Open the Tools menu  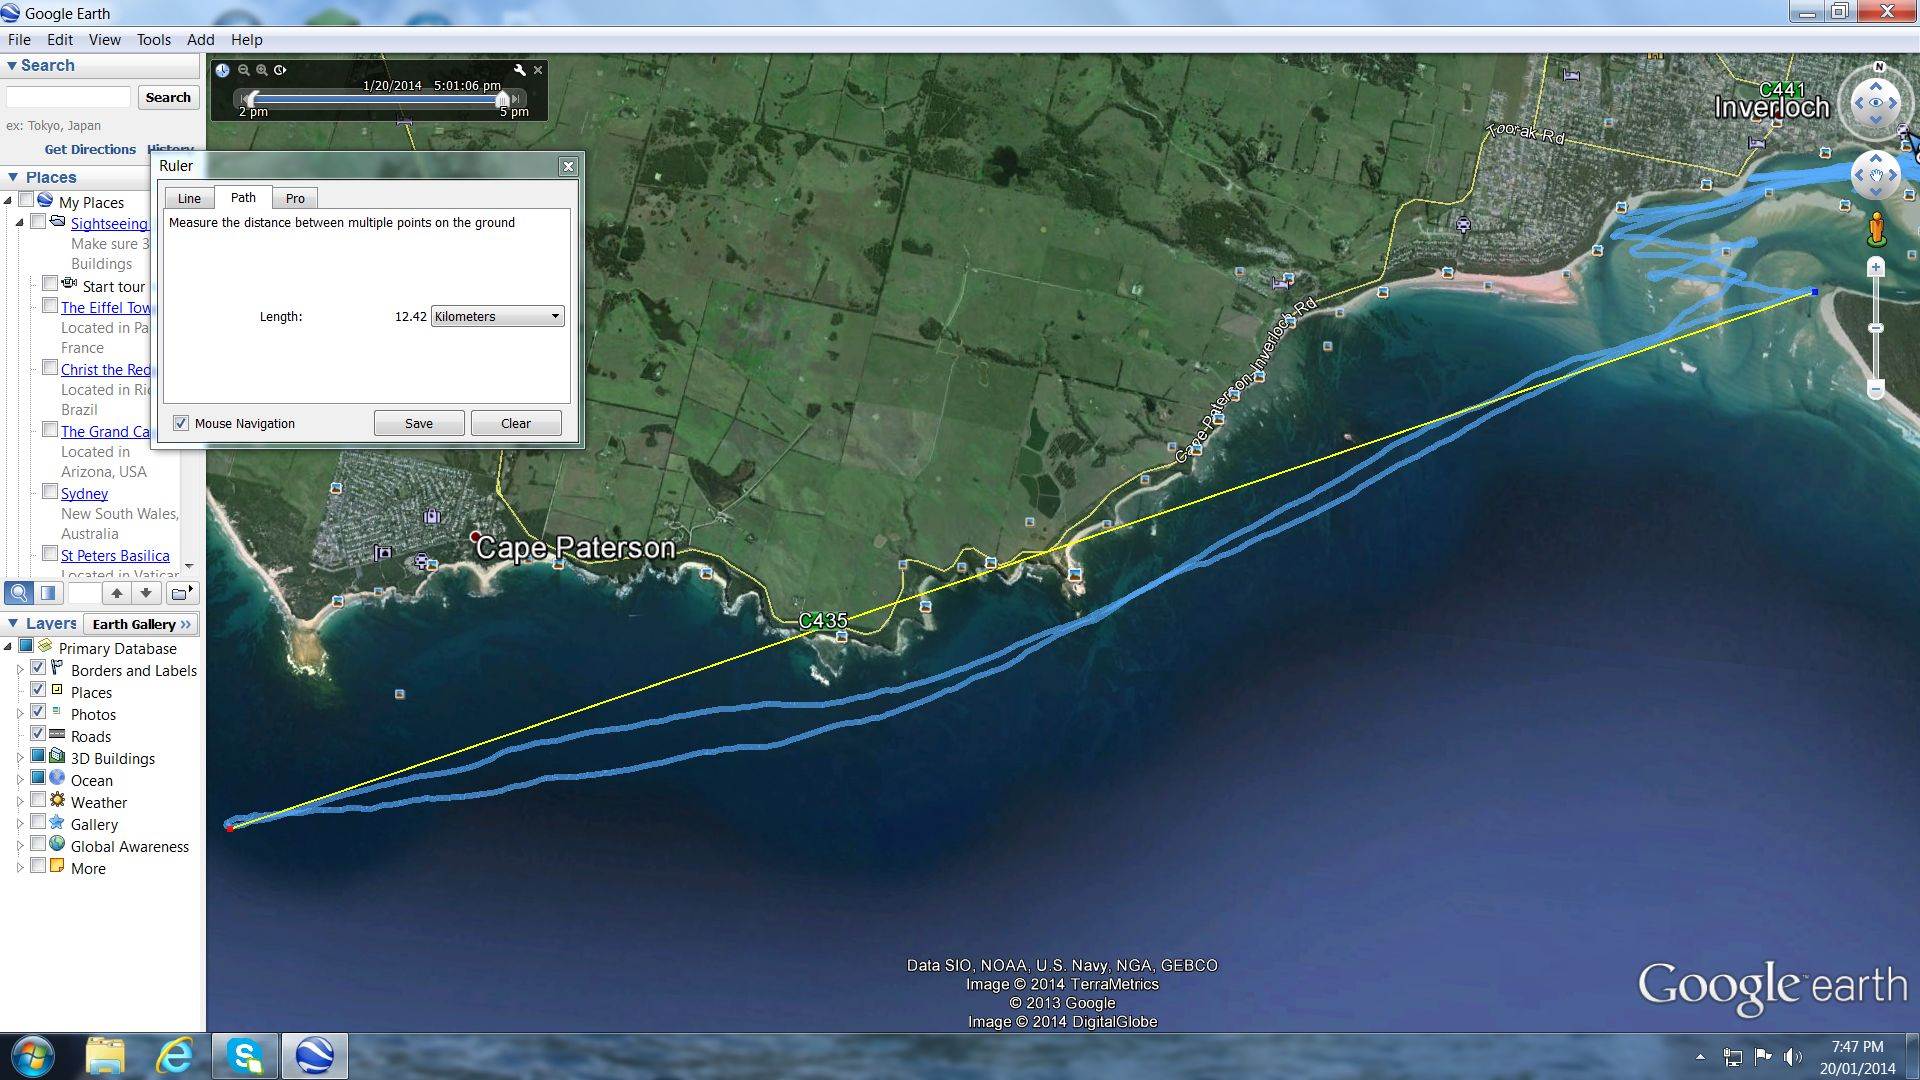pyautogui.click(x=153, y=40)
